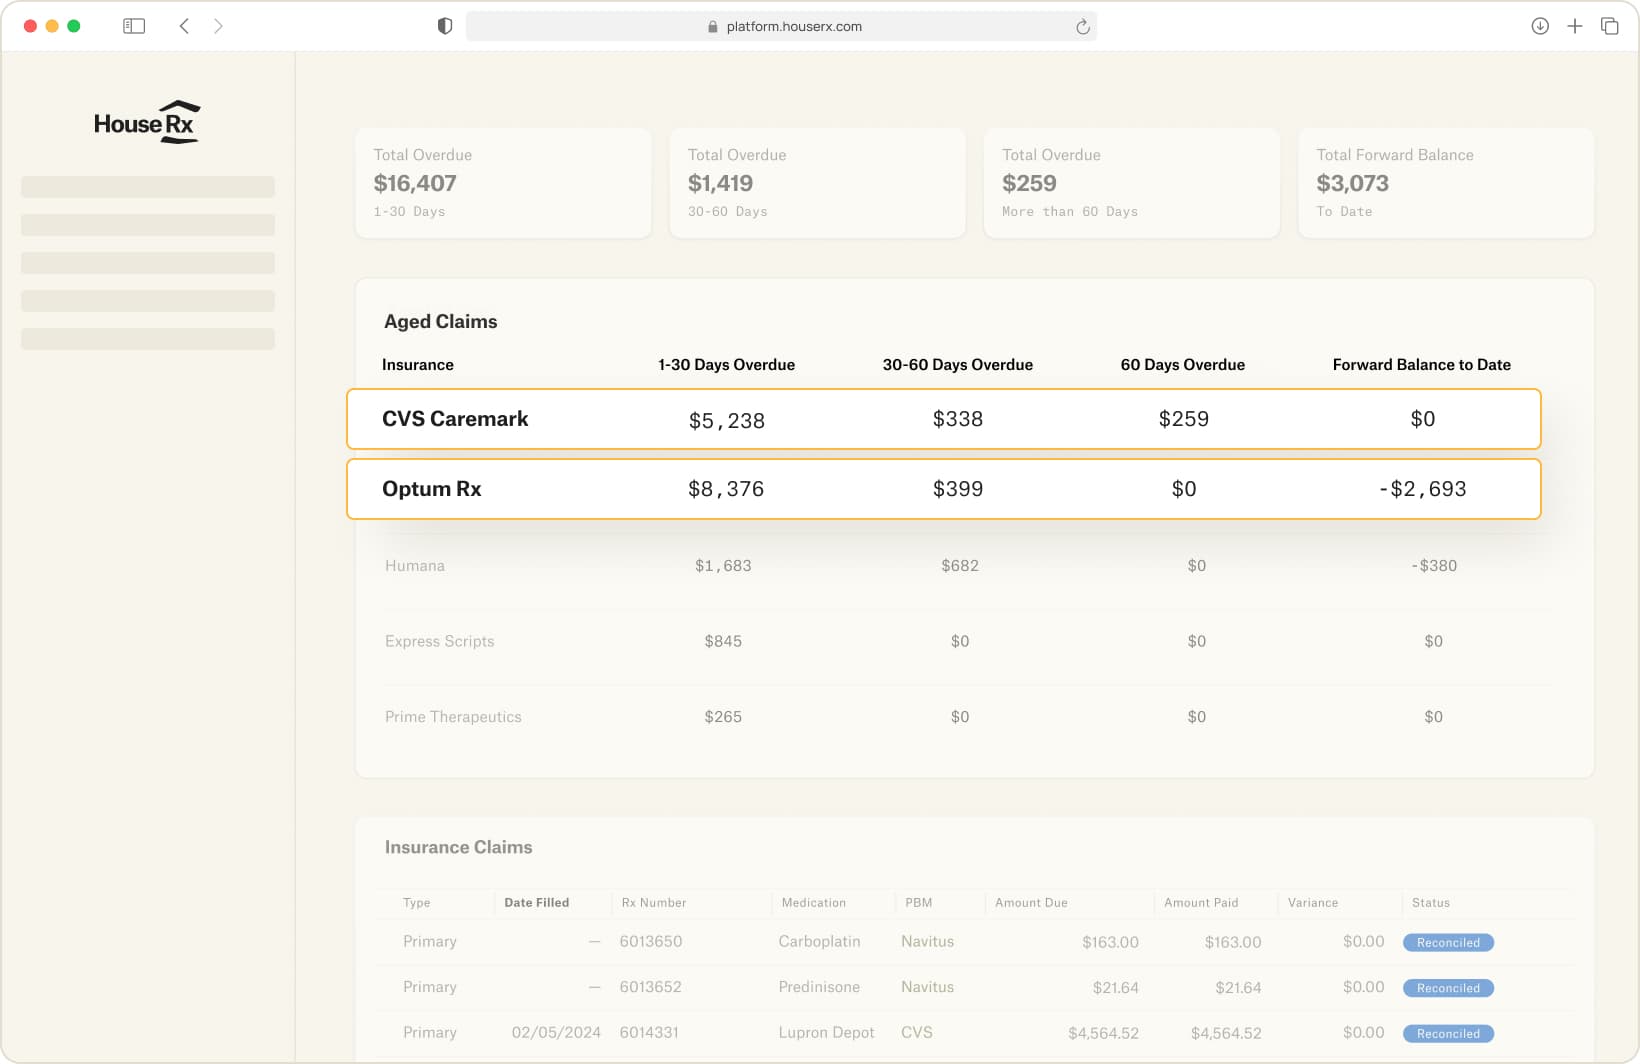Open the Total Forward Balance card
Viewport: 1640px width, 1064px height.
1445,183
